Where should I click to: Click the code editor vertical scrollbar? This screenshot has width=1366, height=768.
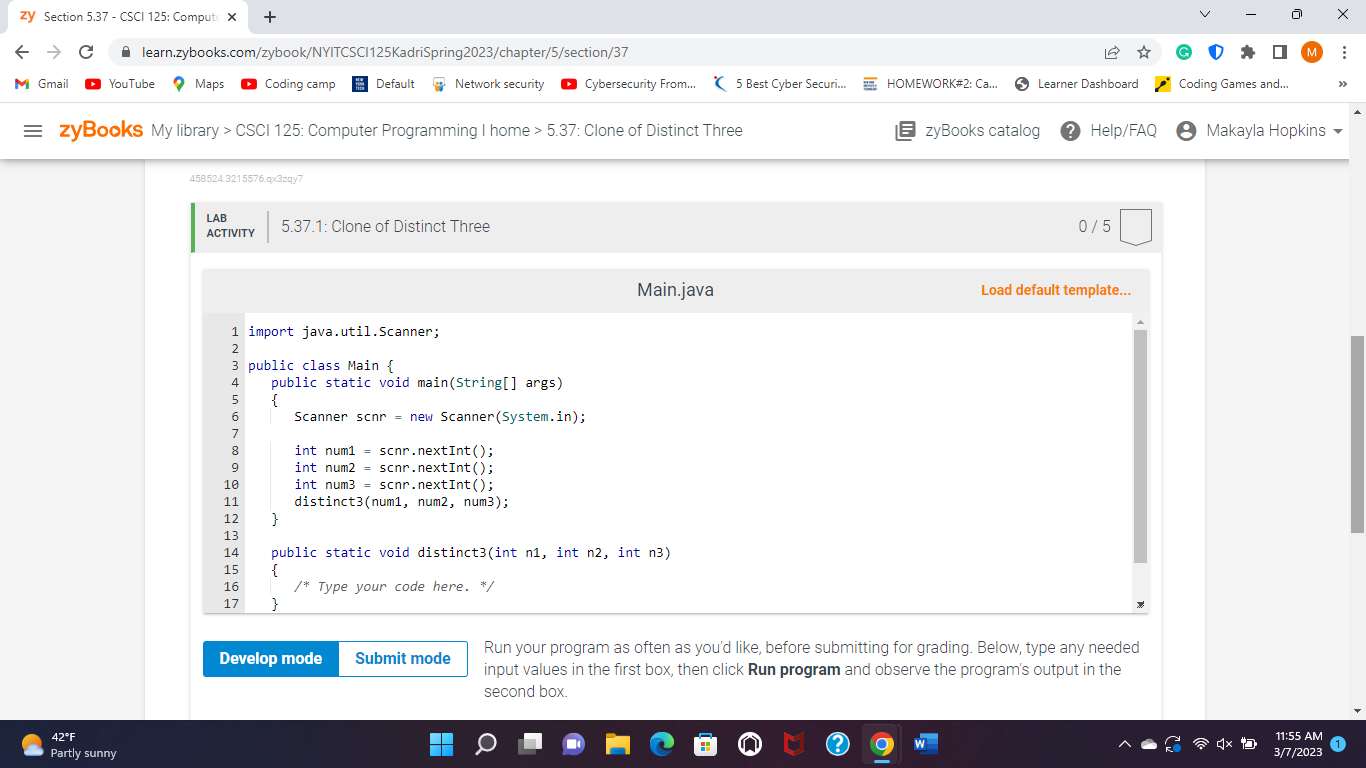pyautogui.click(x=1141, y=447)
